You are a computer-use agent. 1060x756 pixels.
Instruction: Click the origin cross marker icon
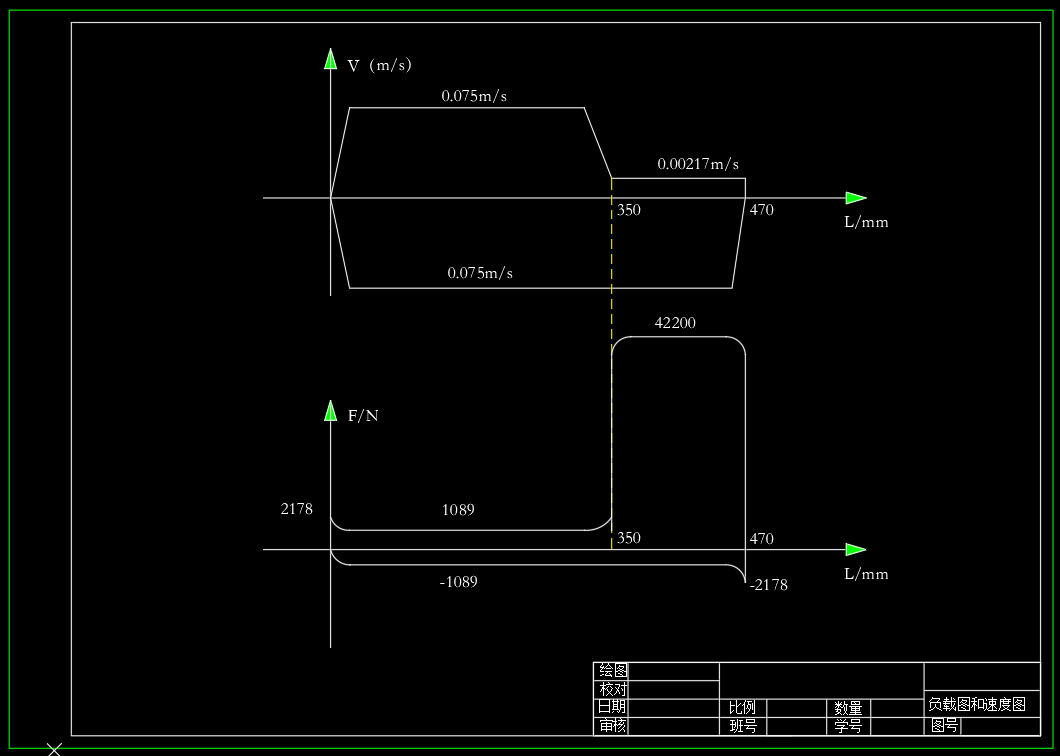[x=54, y=749]
